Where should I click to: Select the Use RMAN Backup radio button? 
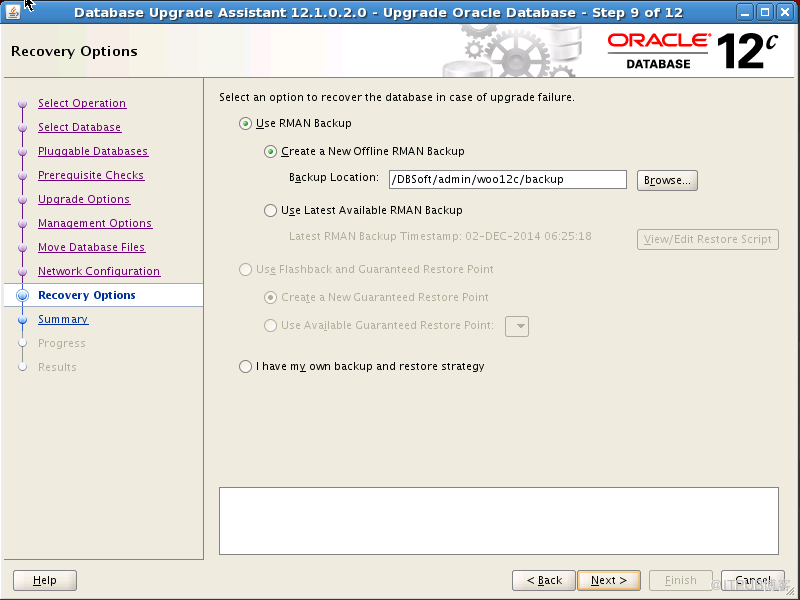(x=245, y=123)
